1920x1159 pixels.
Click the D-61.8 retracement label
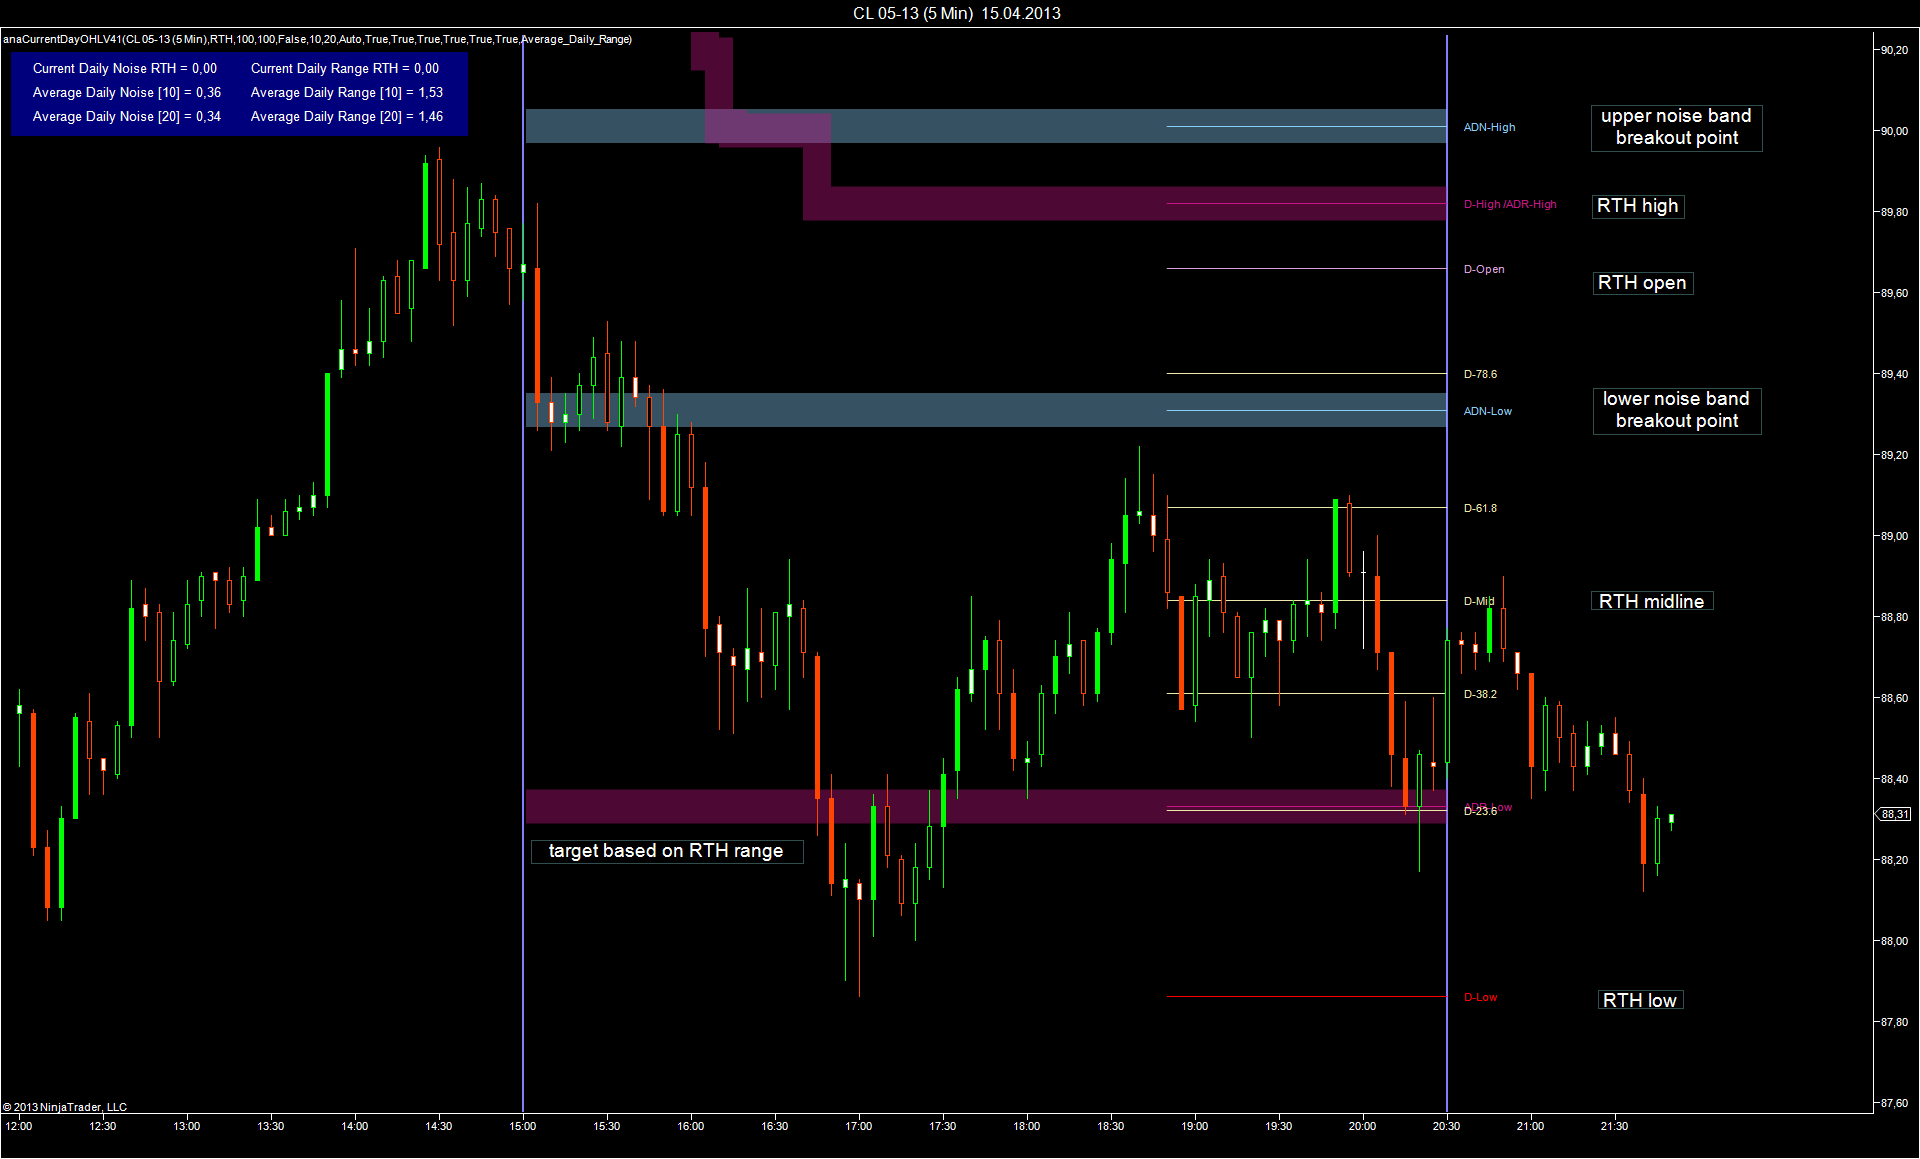[1480, 508]
